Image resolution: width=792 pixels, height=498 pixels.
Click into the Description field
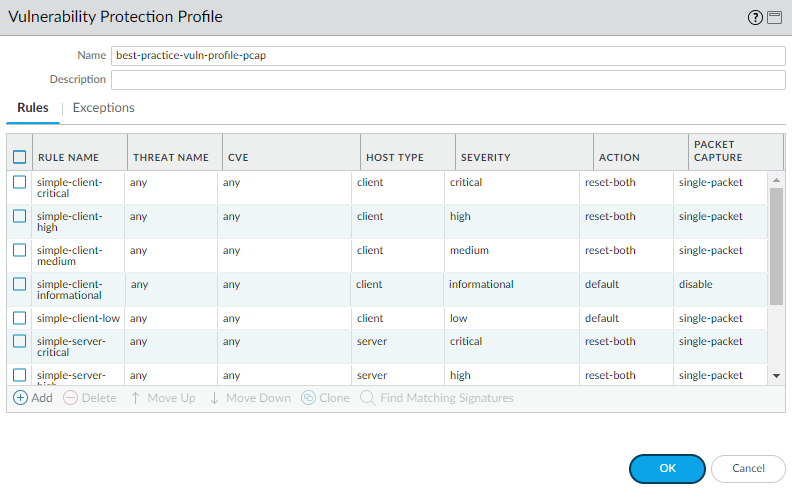tap(448, 80)
